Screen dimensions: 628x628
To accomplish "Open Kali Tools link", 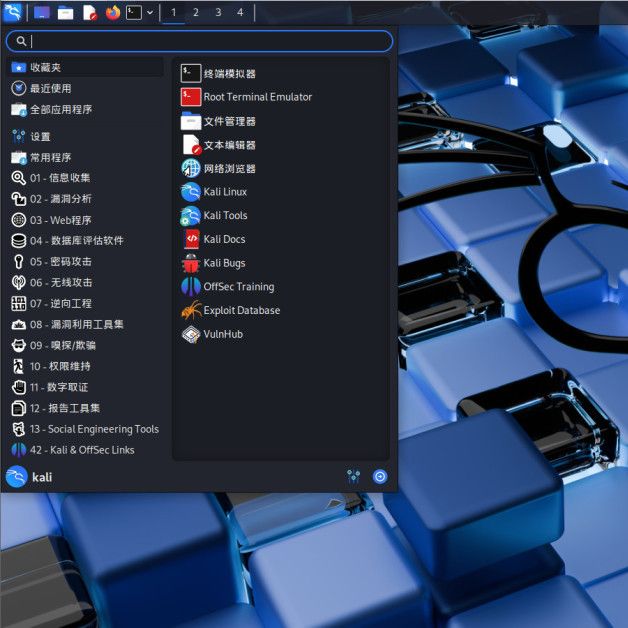I will click(282, 215).
